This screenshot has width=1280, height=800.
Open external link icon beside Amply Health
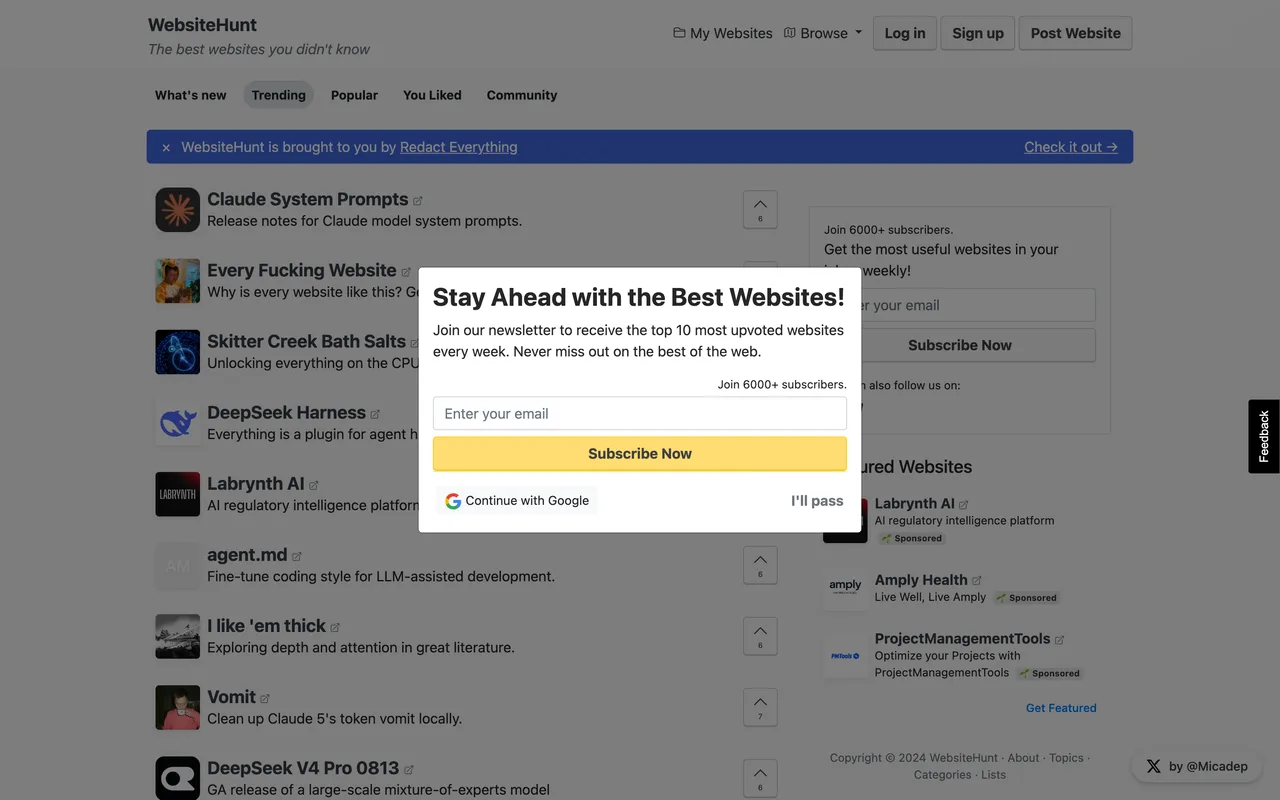click(x=977, y=580)
